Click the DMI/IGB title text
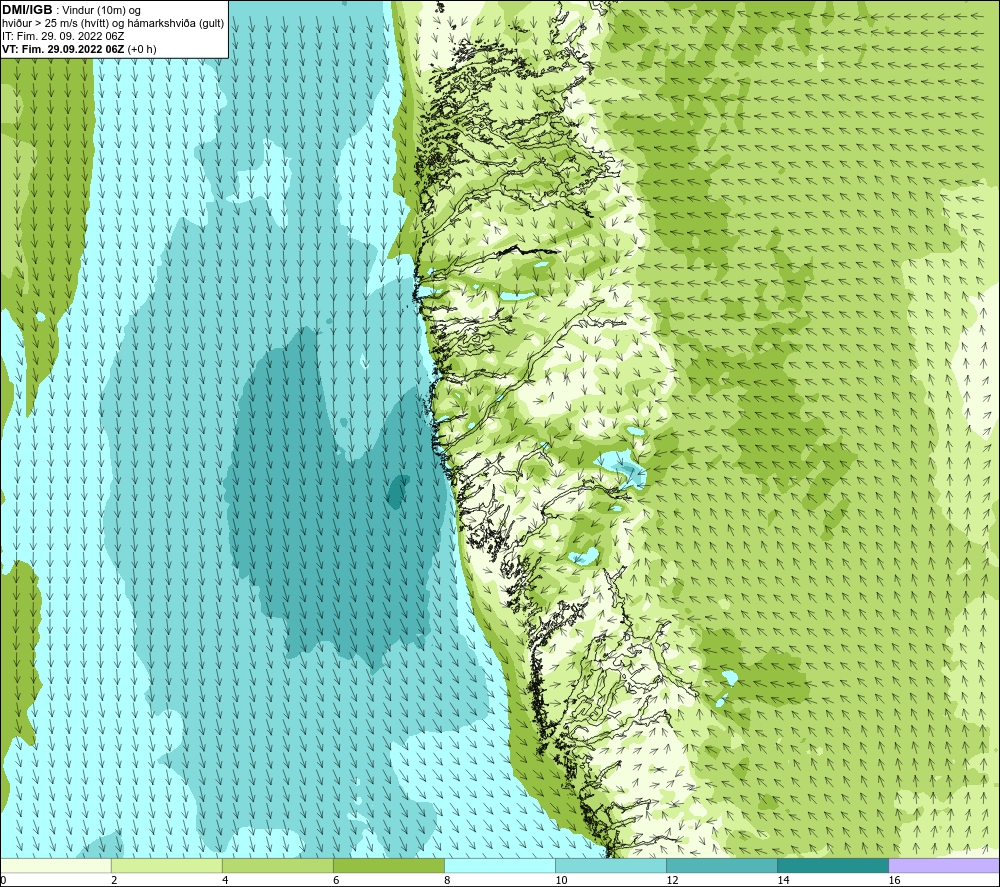 pos(27,10)
